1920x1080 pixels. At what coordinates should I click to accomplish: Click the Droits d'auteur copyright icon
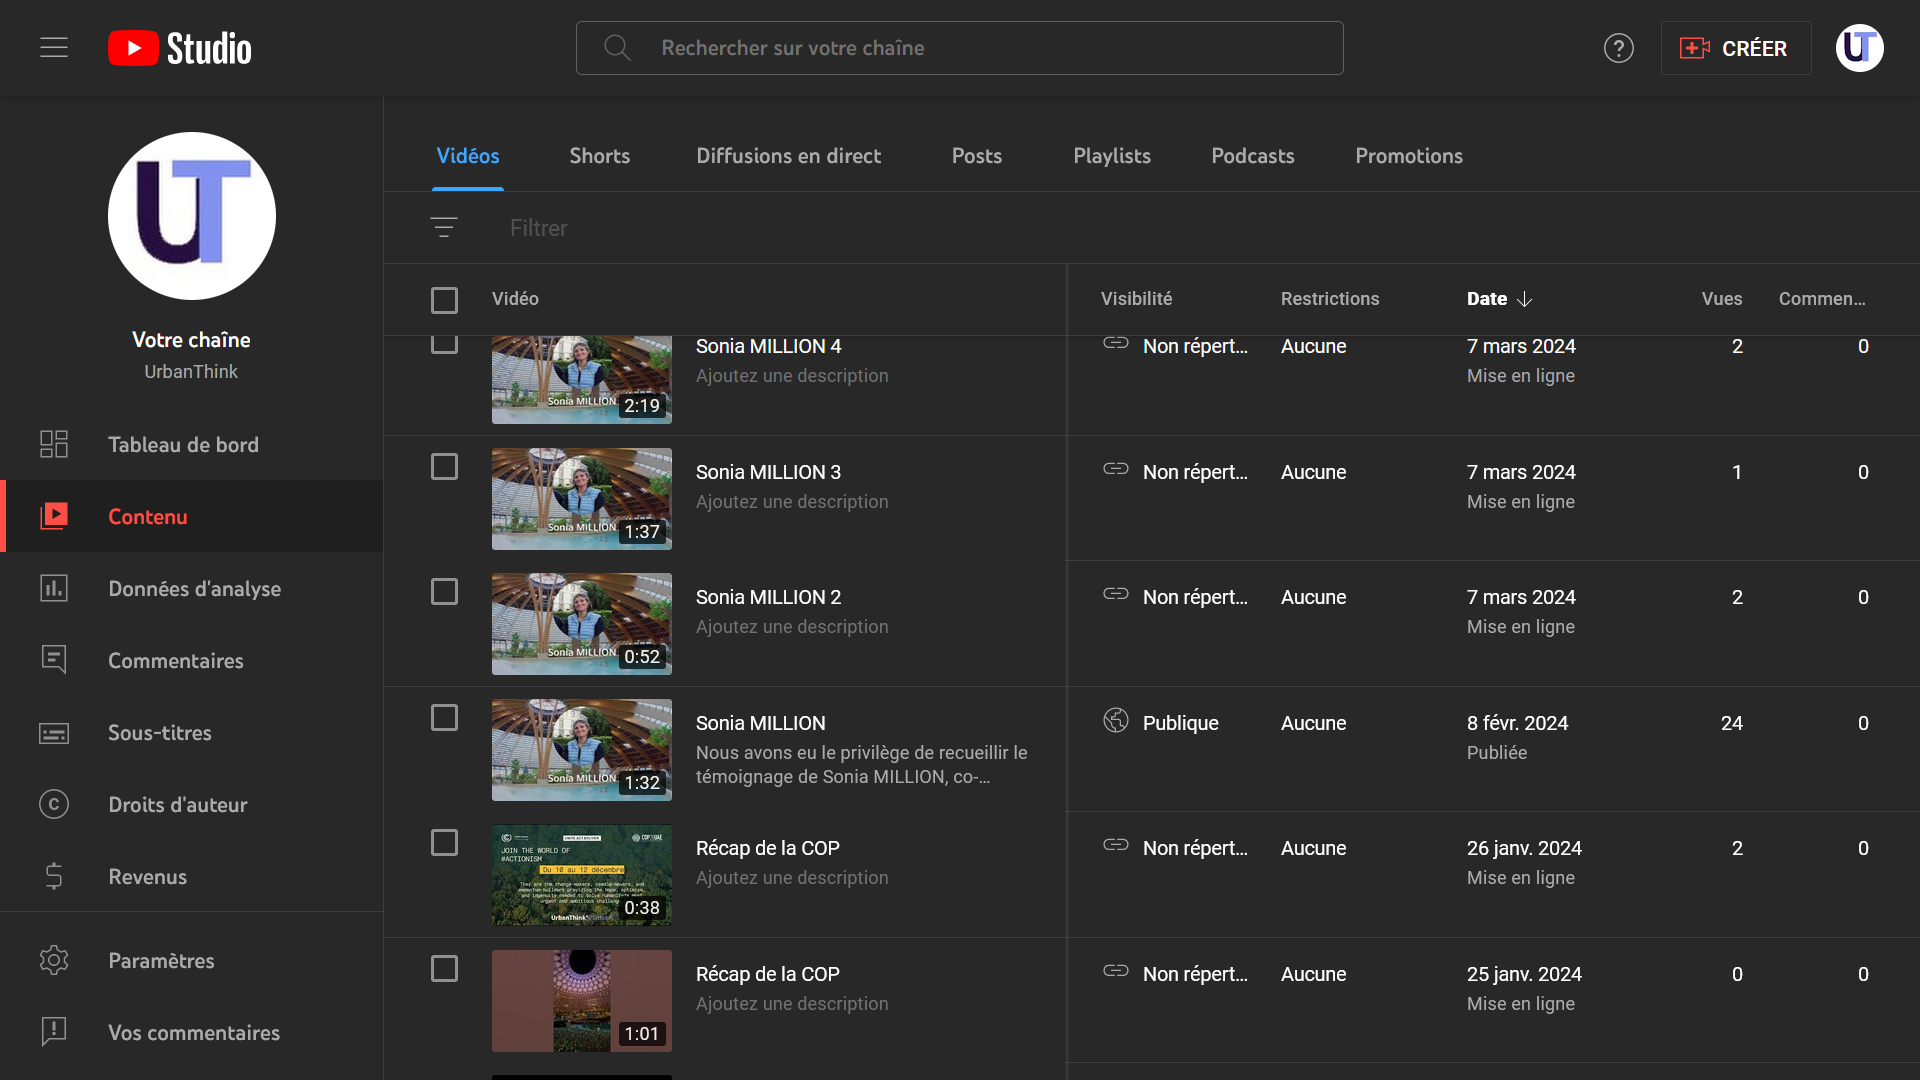coord(54,804)
